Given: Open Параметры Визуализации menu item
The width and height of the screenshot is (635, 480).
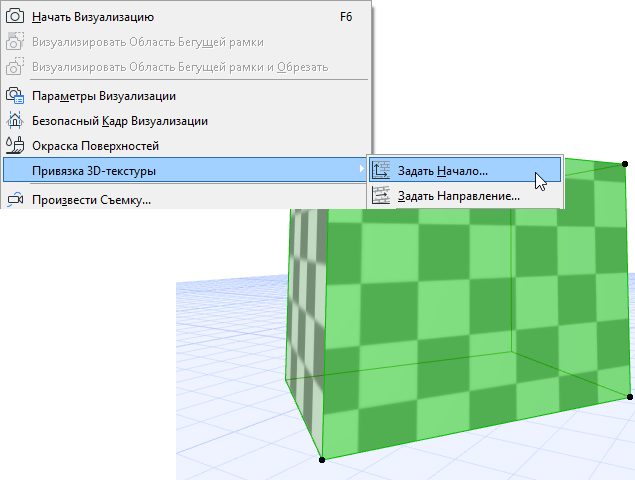Looking at the screenshot, I should click(x=185, y=96).
